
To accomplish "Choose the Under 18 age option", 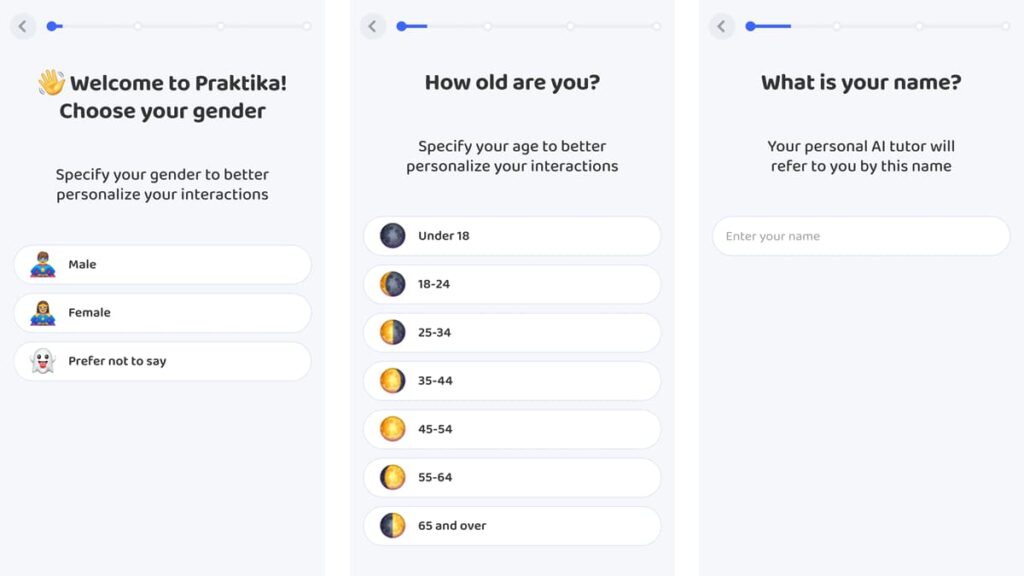I will pos(512,236).
